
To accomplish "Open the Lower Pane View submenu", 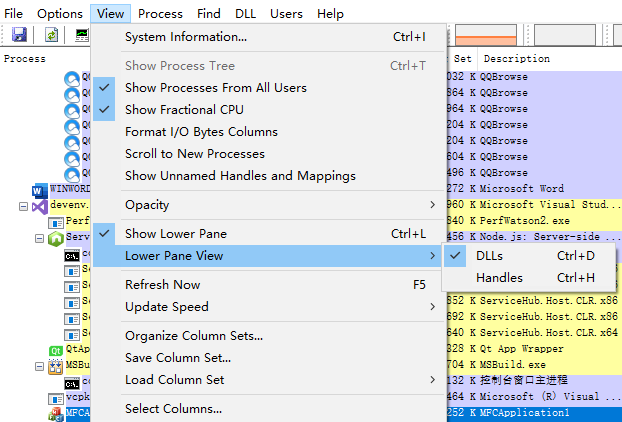I will [268, 256].
